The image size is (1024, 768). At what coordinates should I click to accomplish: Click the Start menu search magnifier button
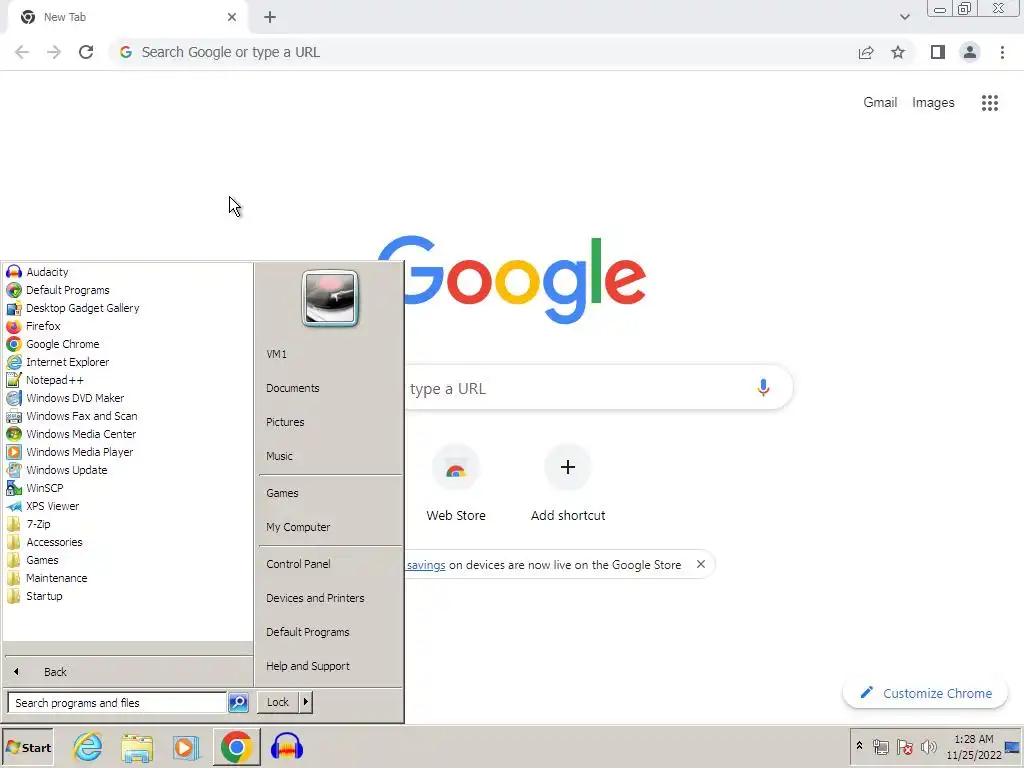(238, 703)
